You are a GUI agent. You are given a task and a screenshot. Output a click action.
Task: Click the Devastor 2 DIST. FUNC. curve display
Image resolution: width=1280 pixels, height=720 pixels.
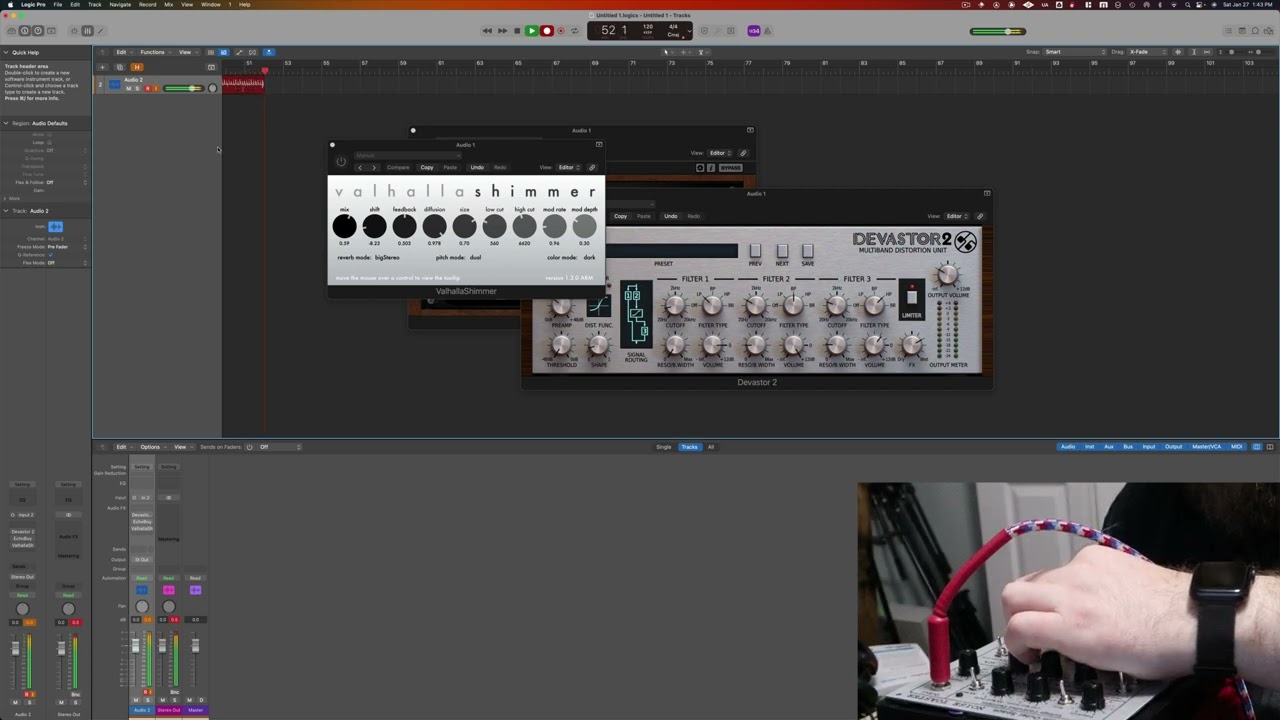tap(598, 306)
